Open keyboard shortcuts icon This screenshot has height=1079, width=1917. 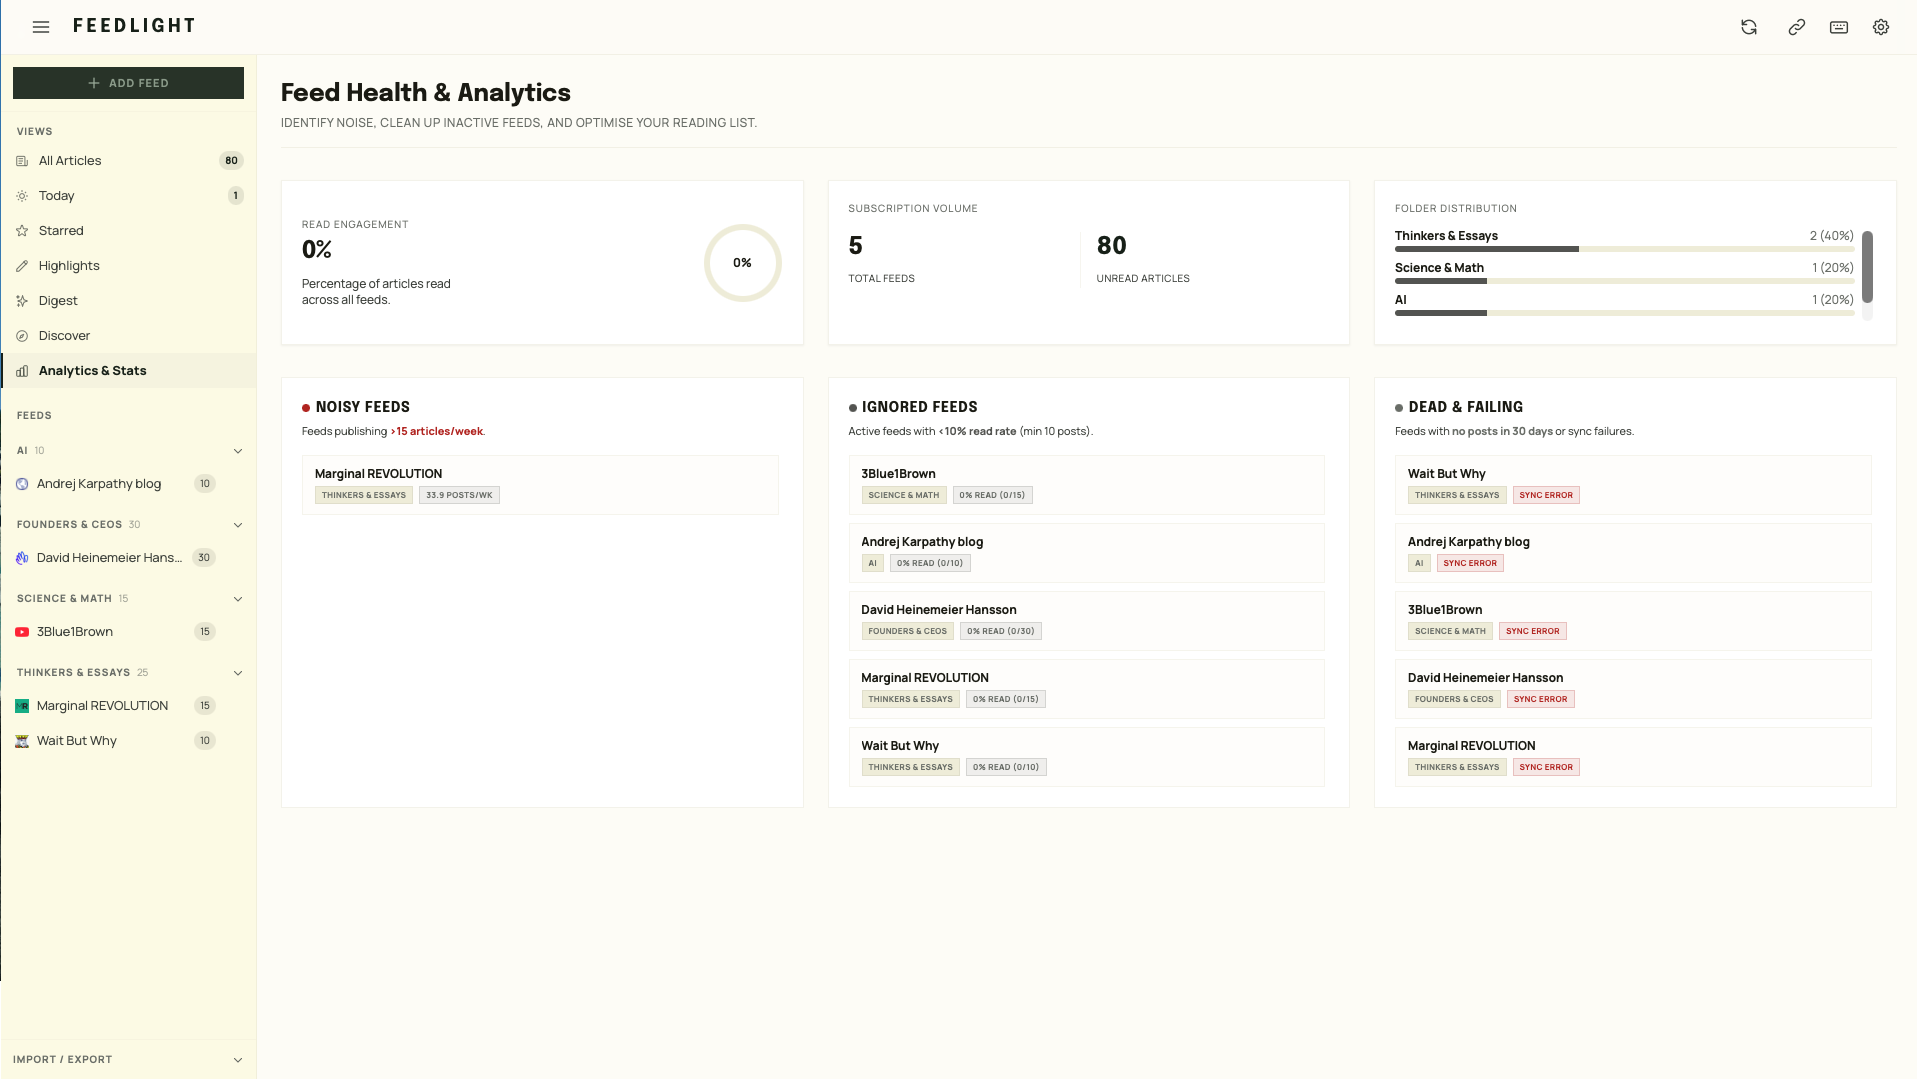point(1838,27)
